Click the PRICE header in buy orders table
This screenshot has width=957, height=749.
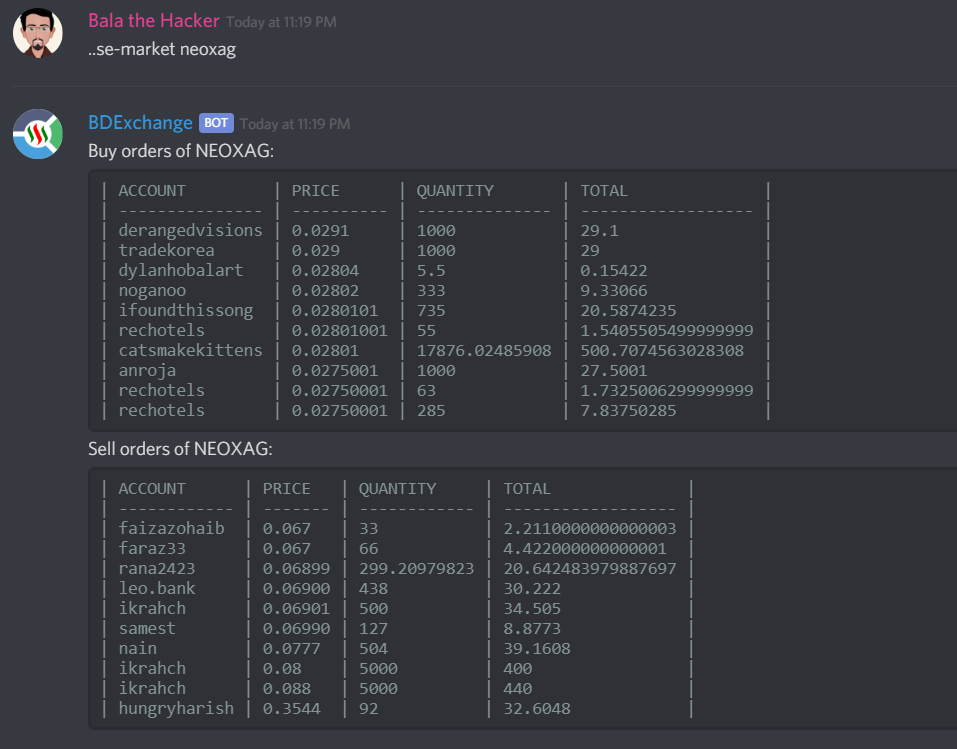(315, 191)
